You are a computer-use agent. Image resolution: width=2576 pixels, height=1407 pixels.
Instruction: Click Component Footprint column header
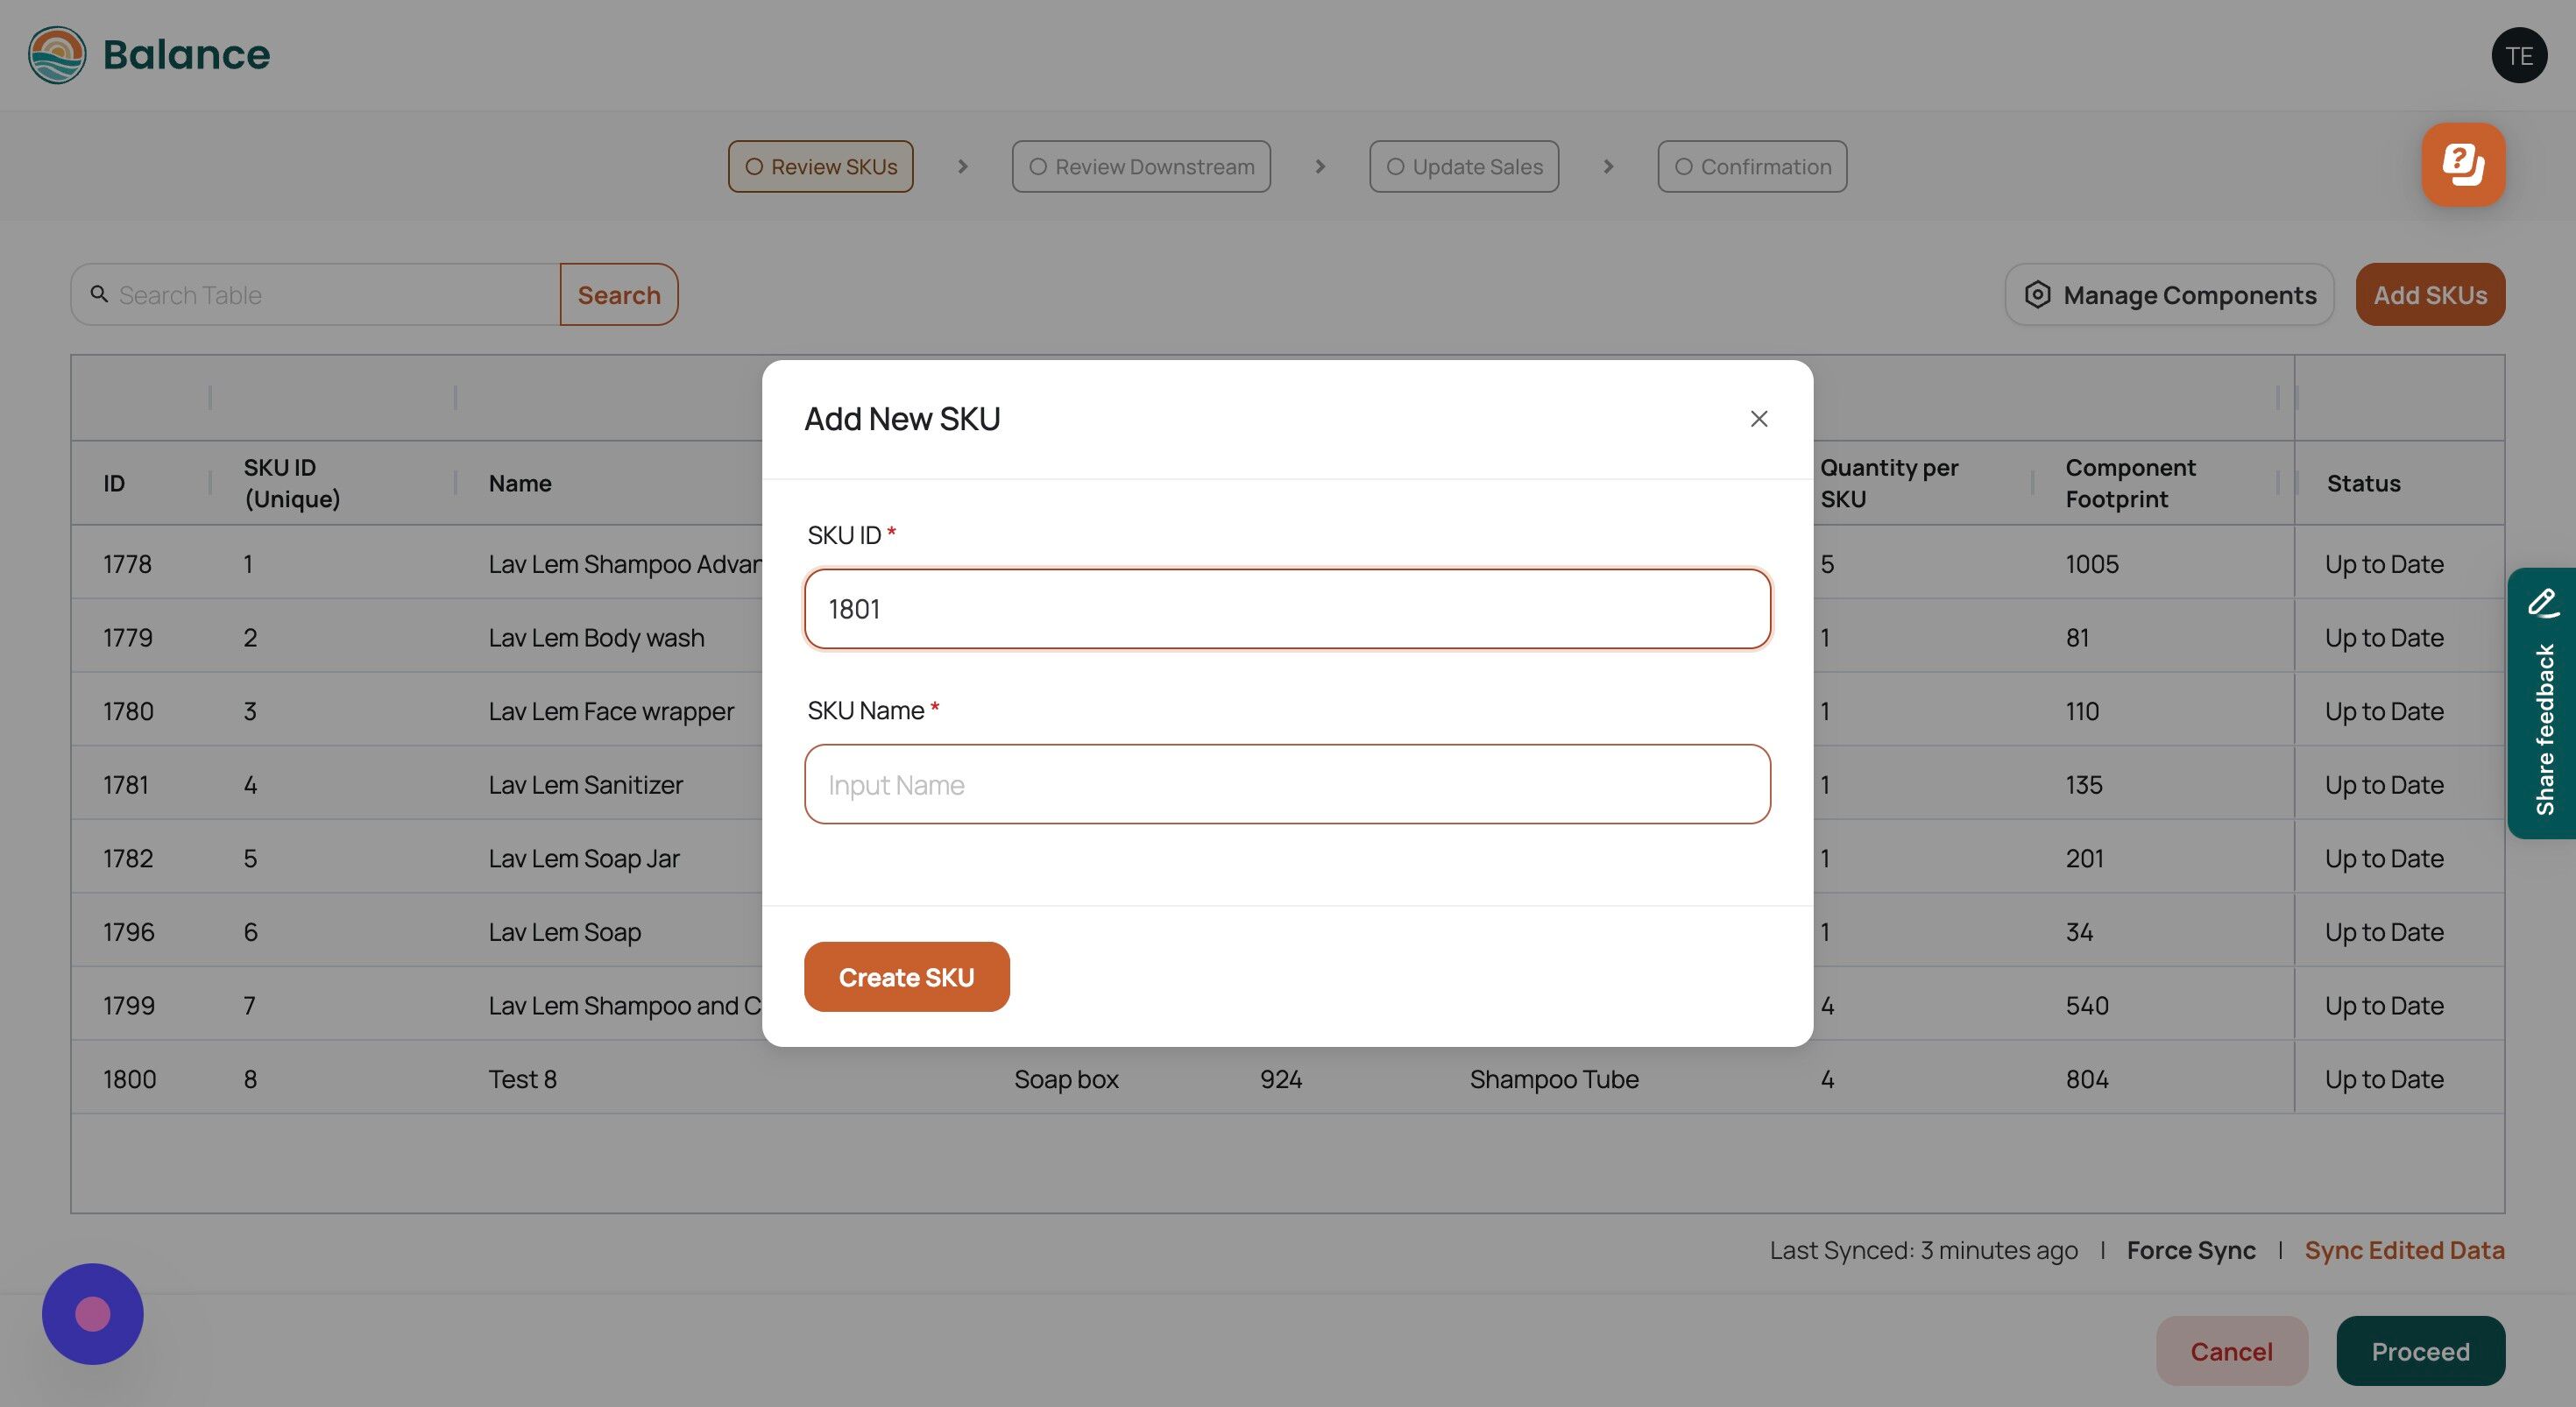(2130, 483)
